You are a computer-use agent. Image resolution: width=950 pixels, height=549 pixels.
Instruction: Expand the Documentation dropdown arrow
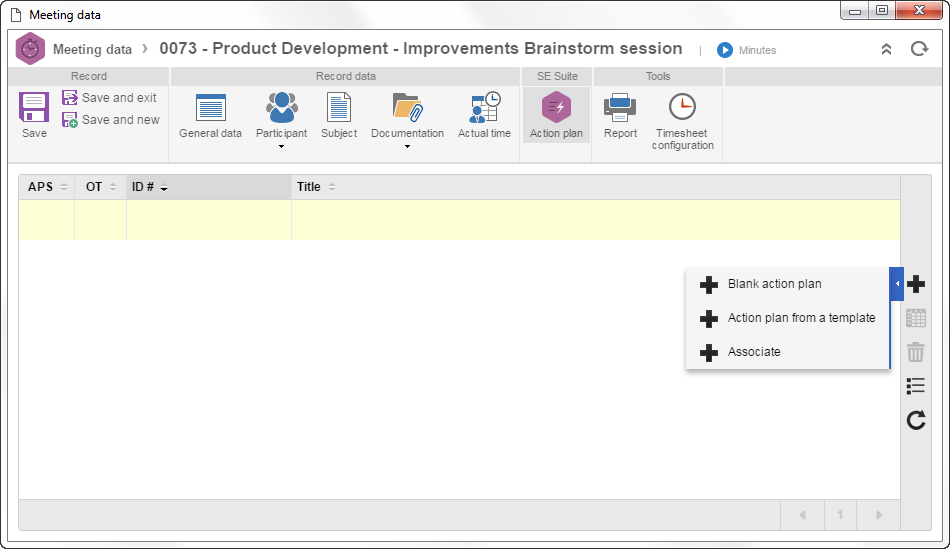point(407,147)
